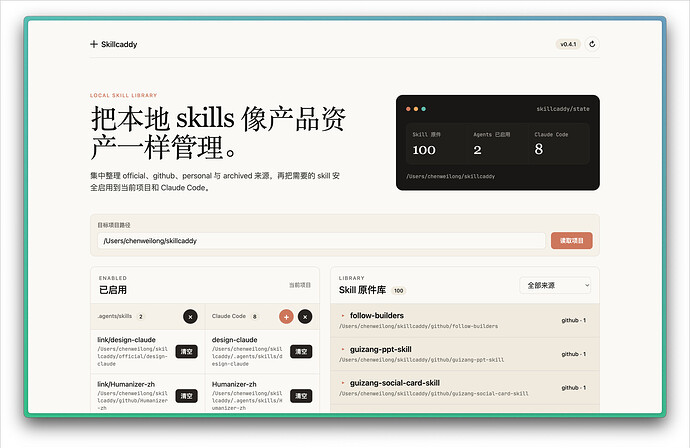Click the 当前项目 label in the enabled panel

pos(300,285)
